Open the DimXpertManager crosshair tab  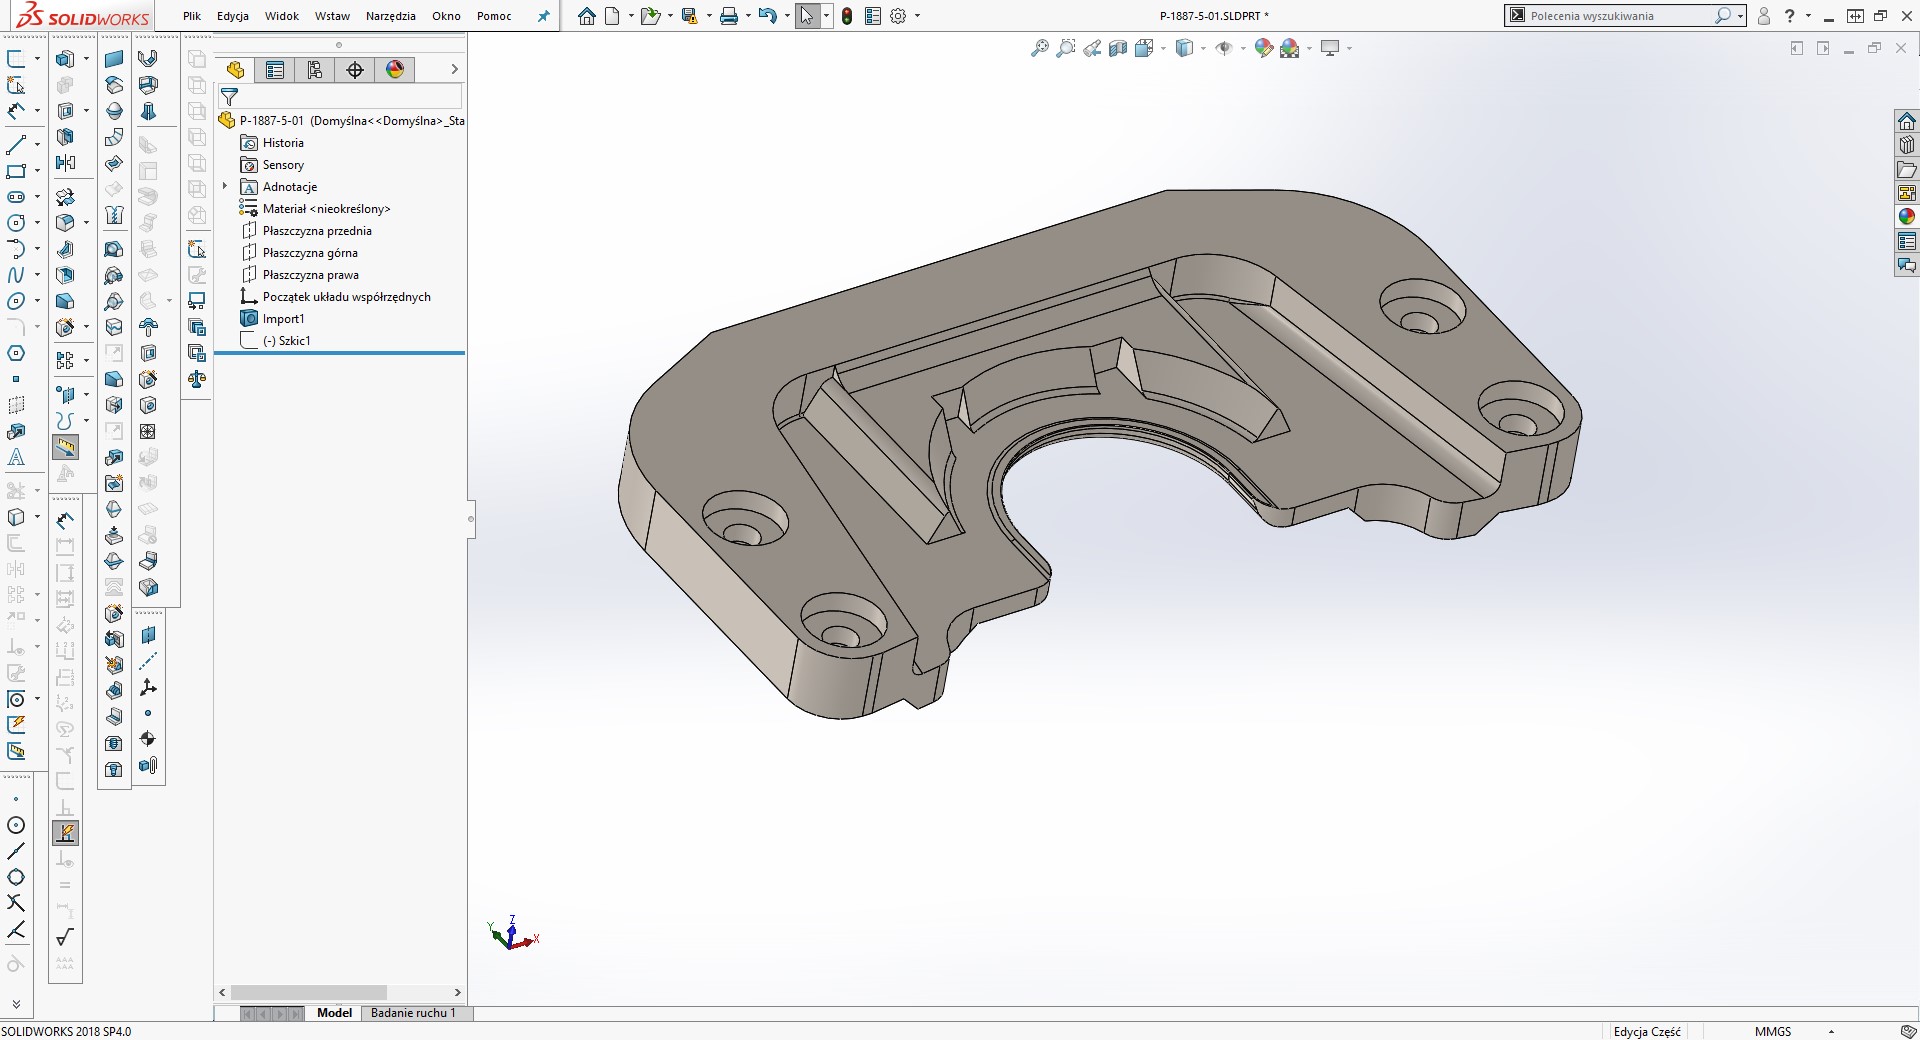coord(355,69)
